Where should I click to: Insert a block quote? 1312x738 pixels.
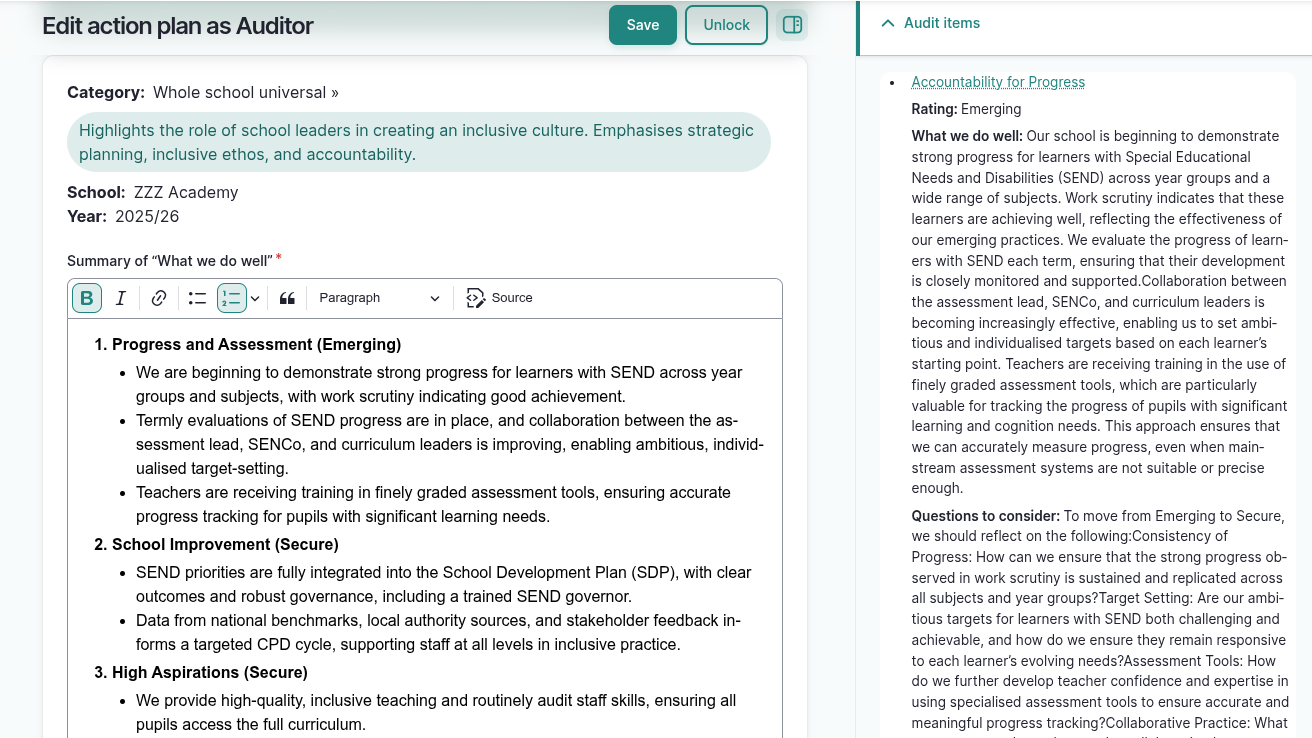287,297
